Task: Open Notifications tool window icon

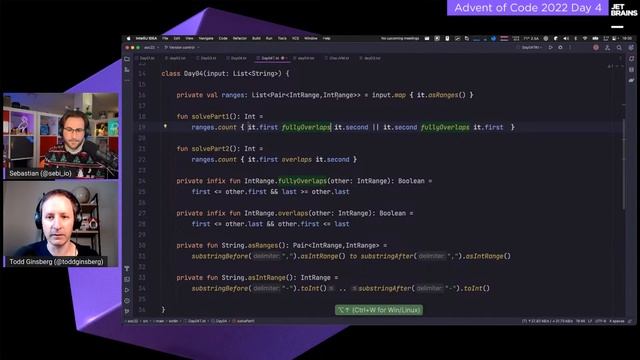Action: pos(631,59)
